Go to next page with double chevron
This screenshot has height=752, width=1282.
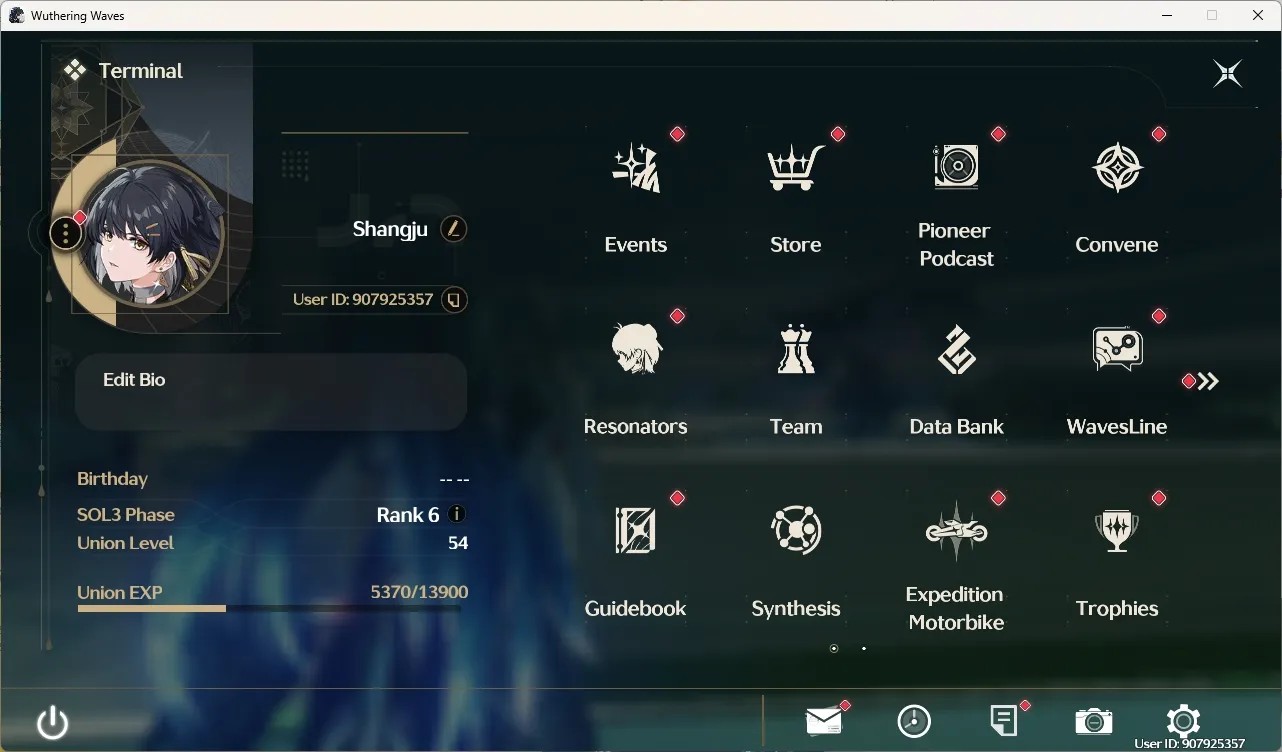[x=1208, y=381]
